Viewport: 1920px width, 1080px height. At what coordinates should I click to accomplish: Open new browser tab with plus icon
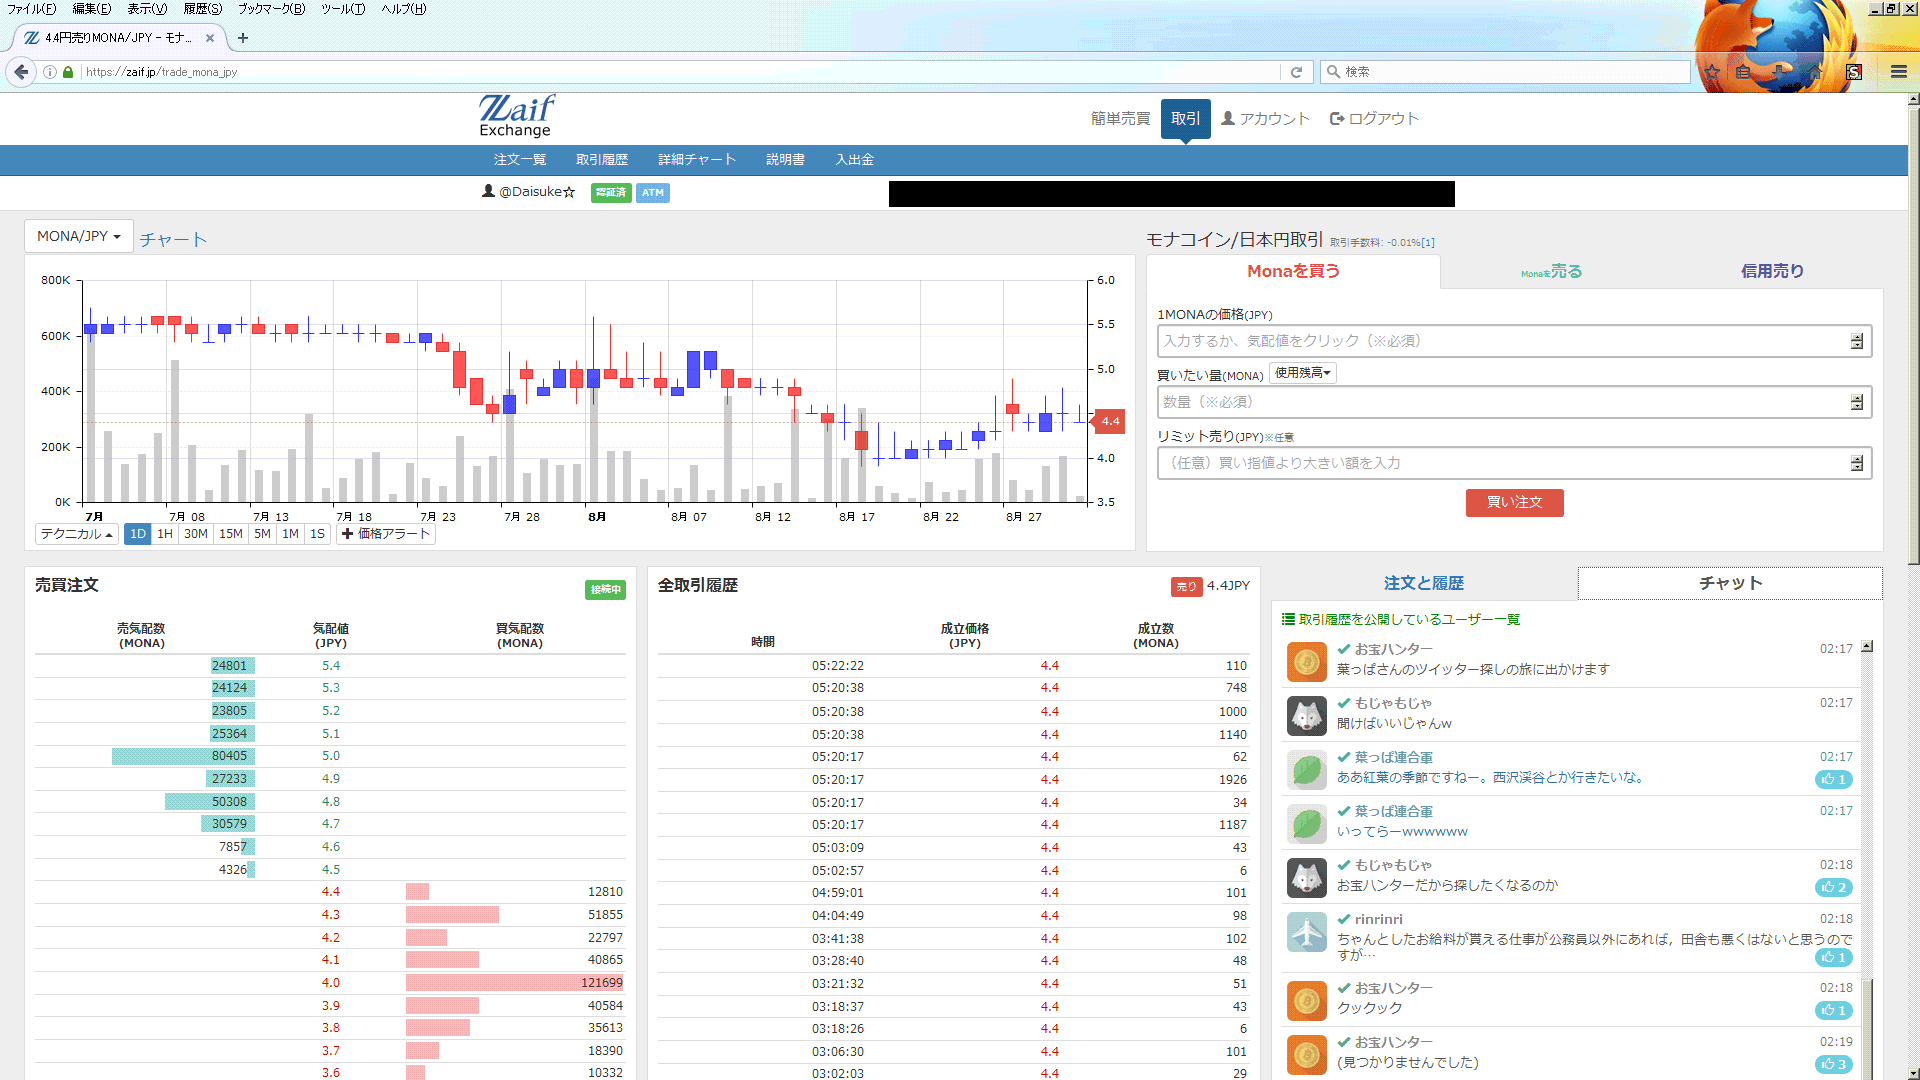pos(243,38)
